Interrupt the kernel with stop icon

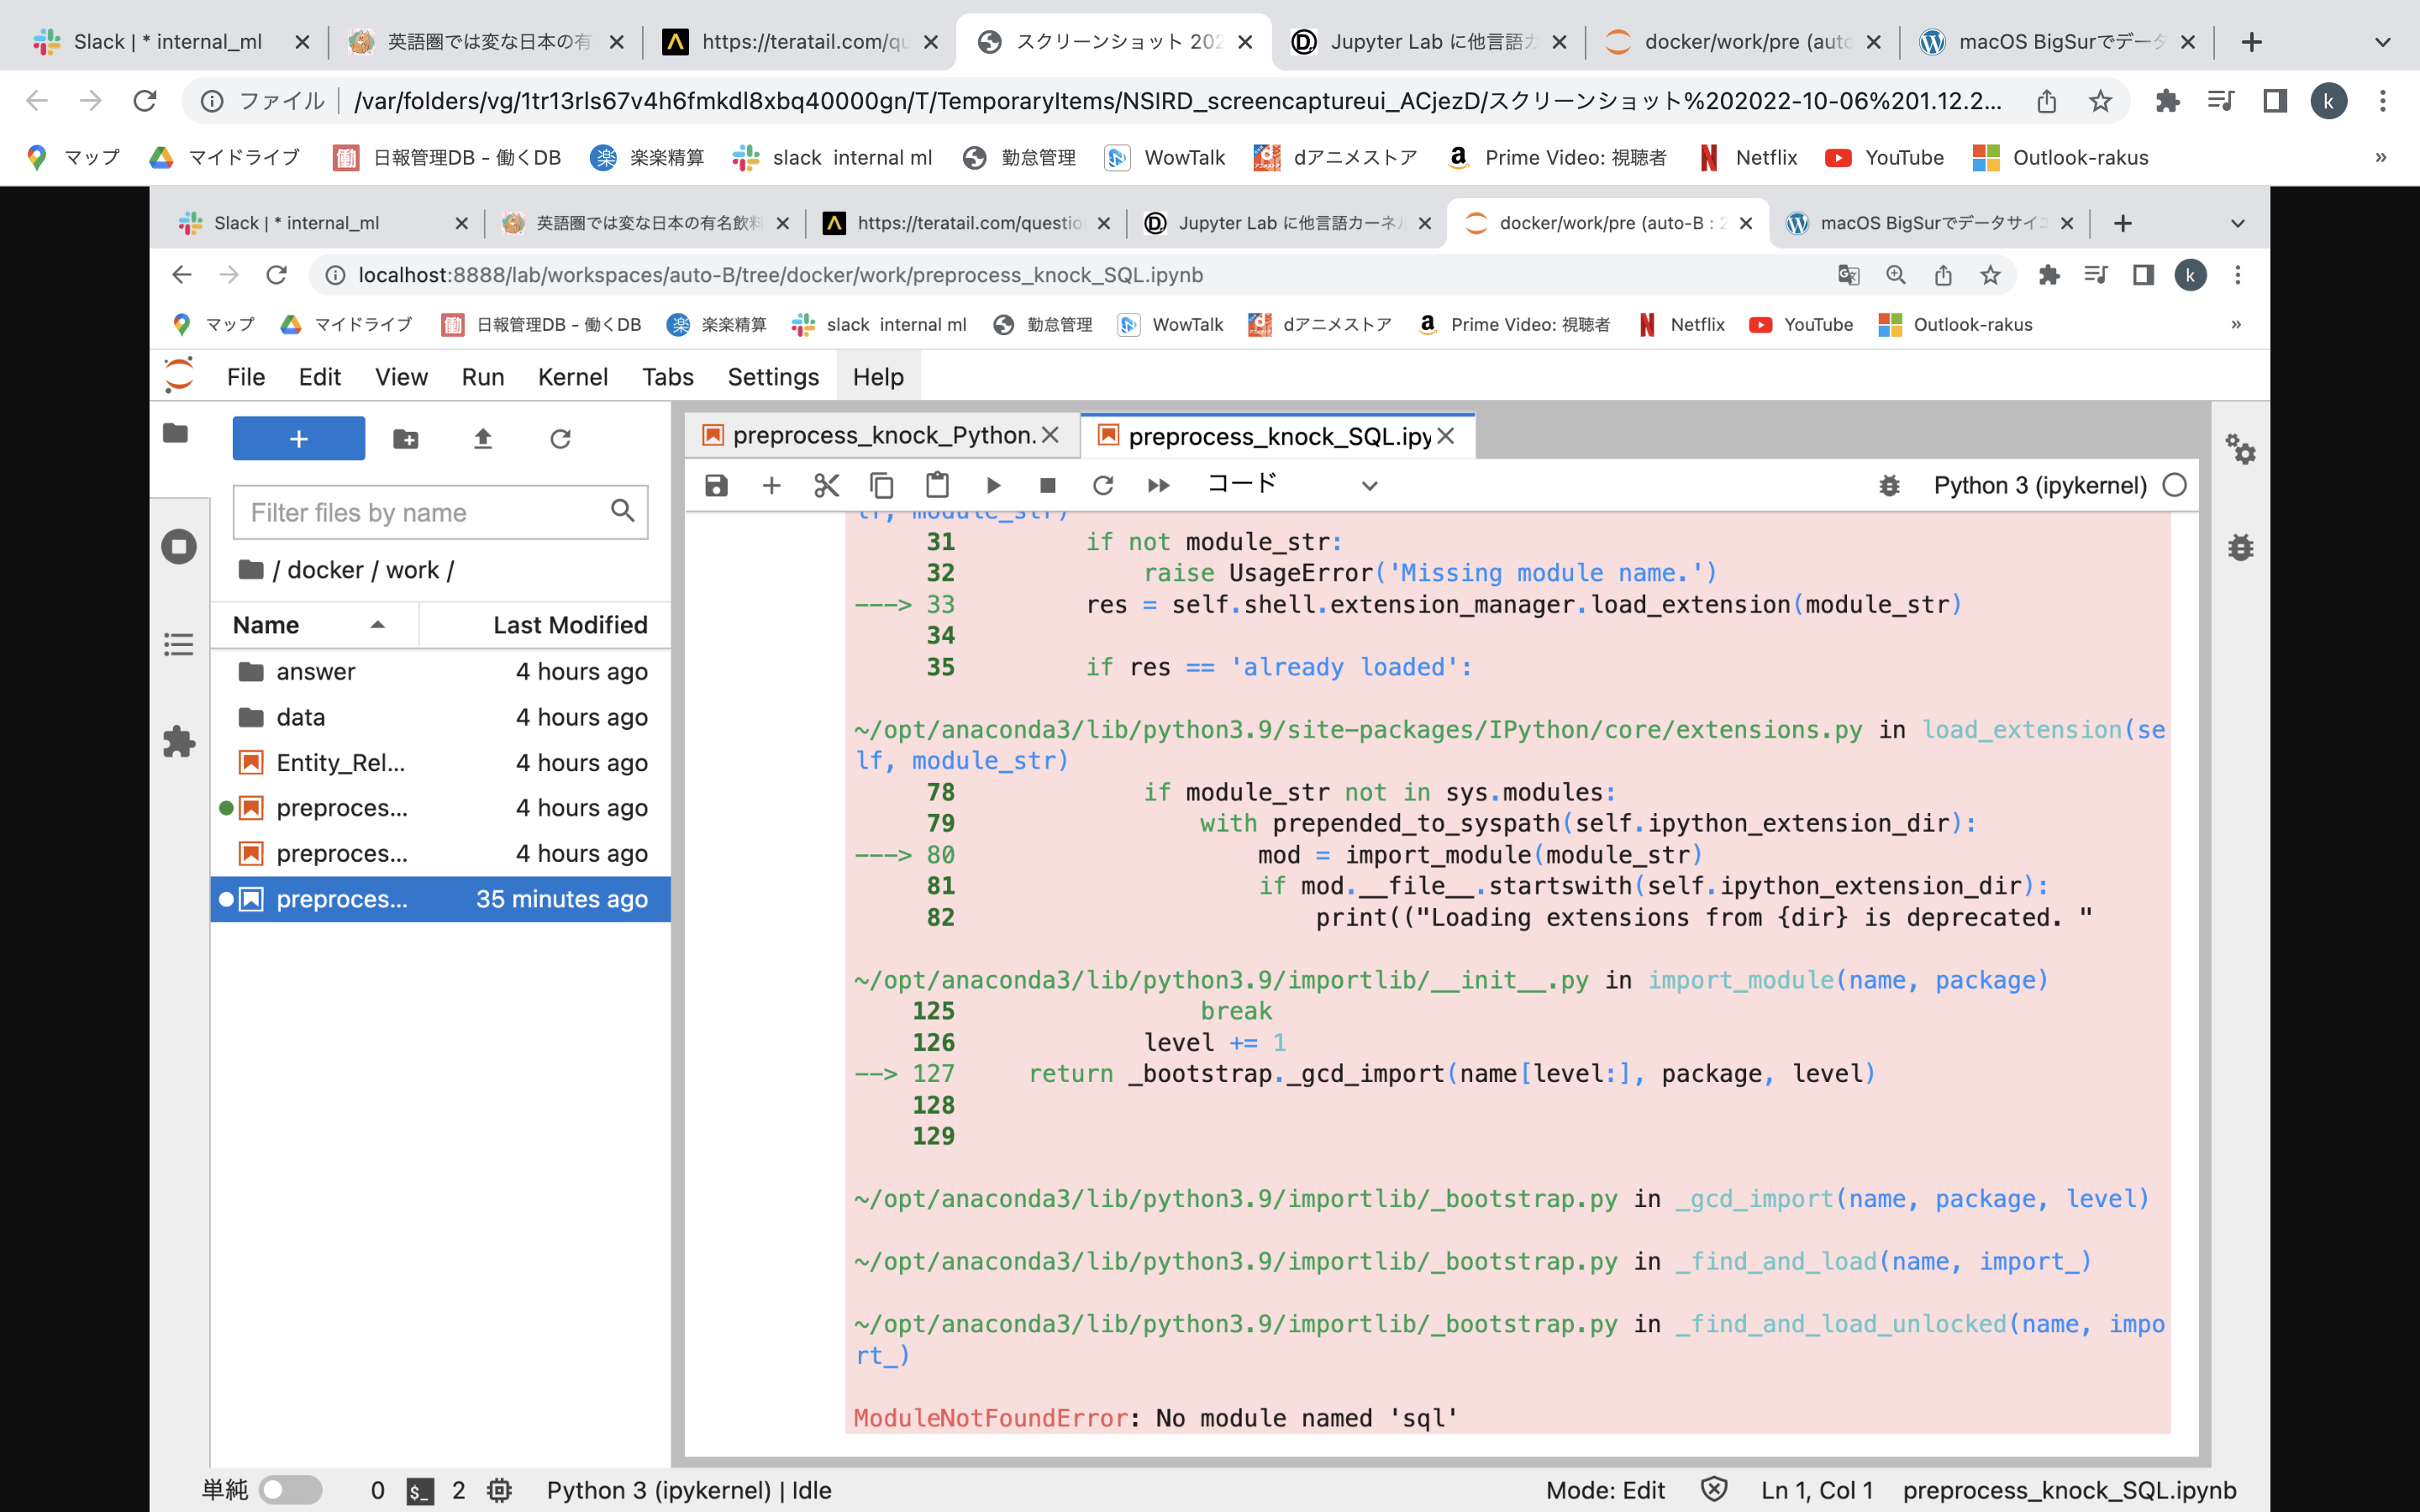pyautogui.click(x=1047, y=485)
